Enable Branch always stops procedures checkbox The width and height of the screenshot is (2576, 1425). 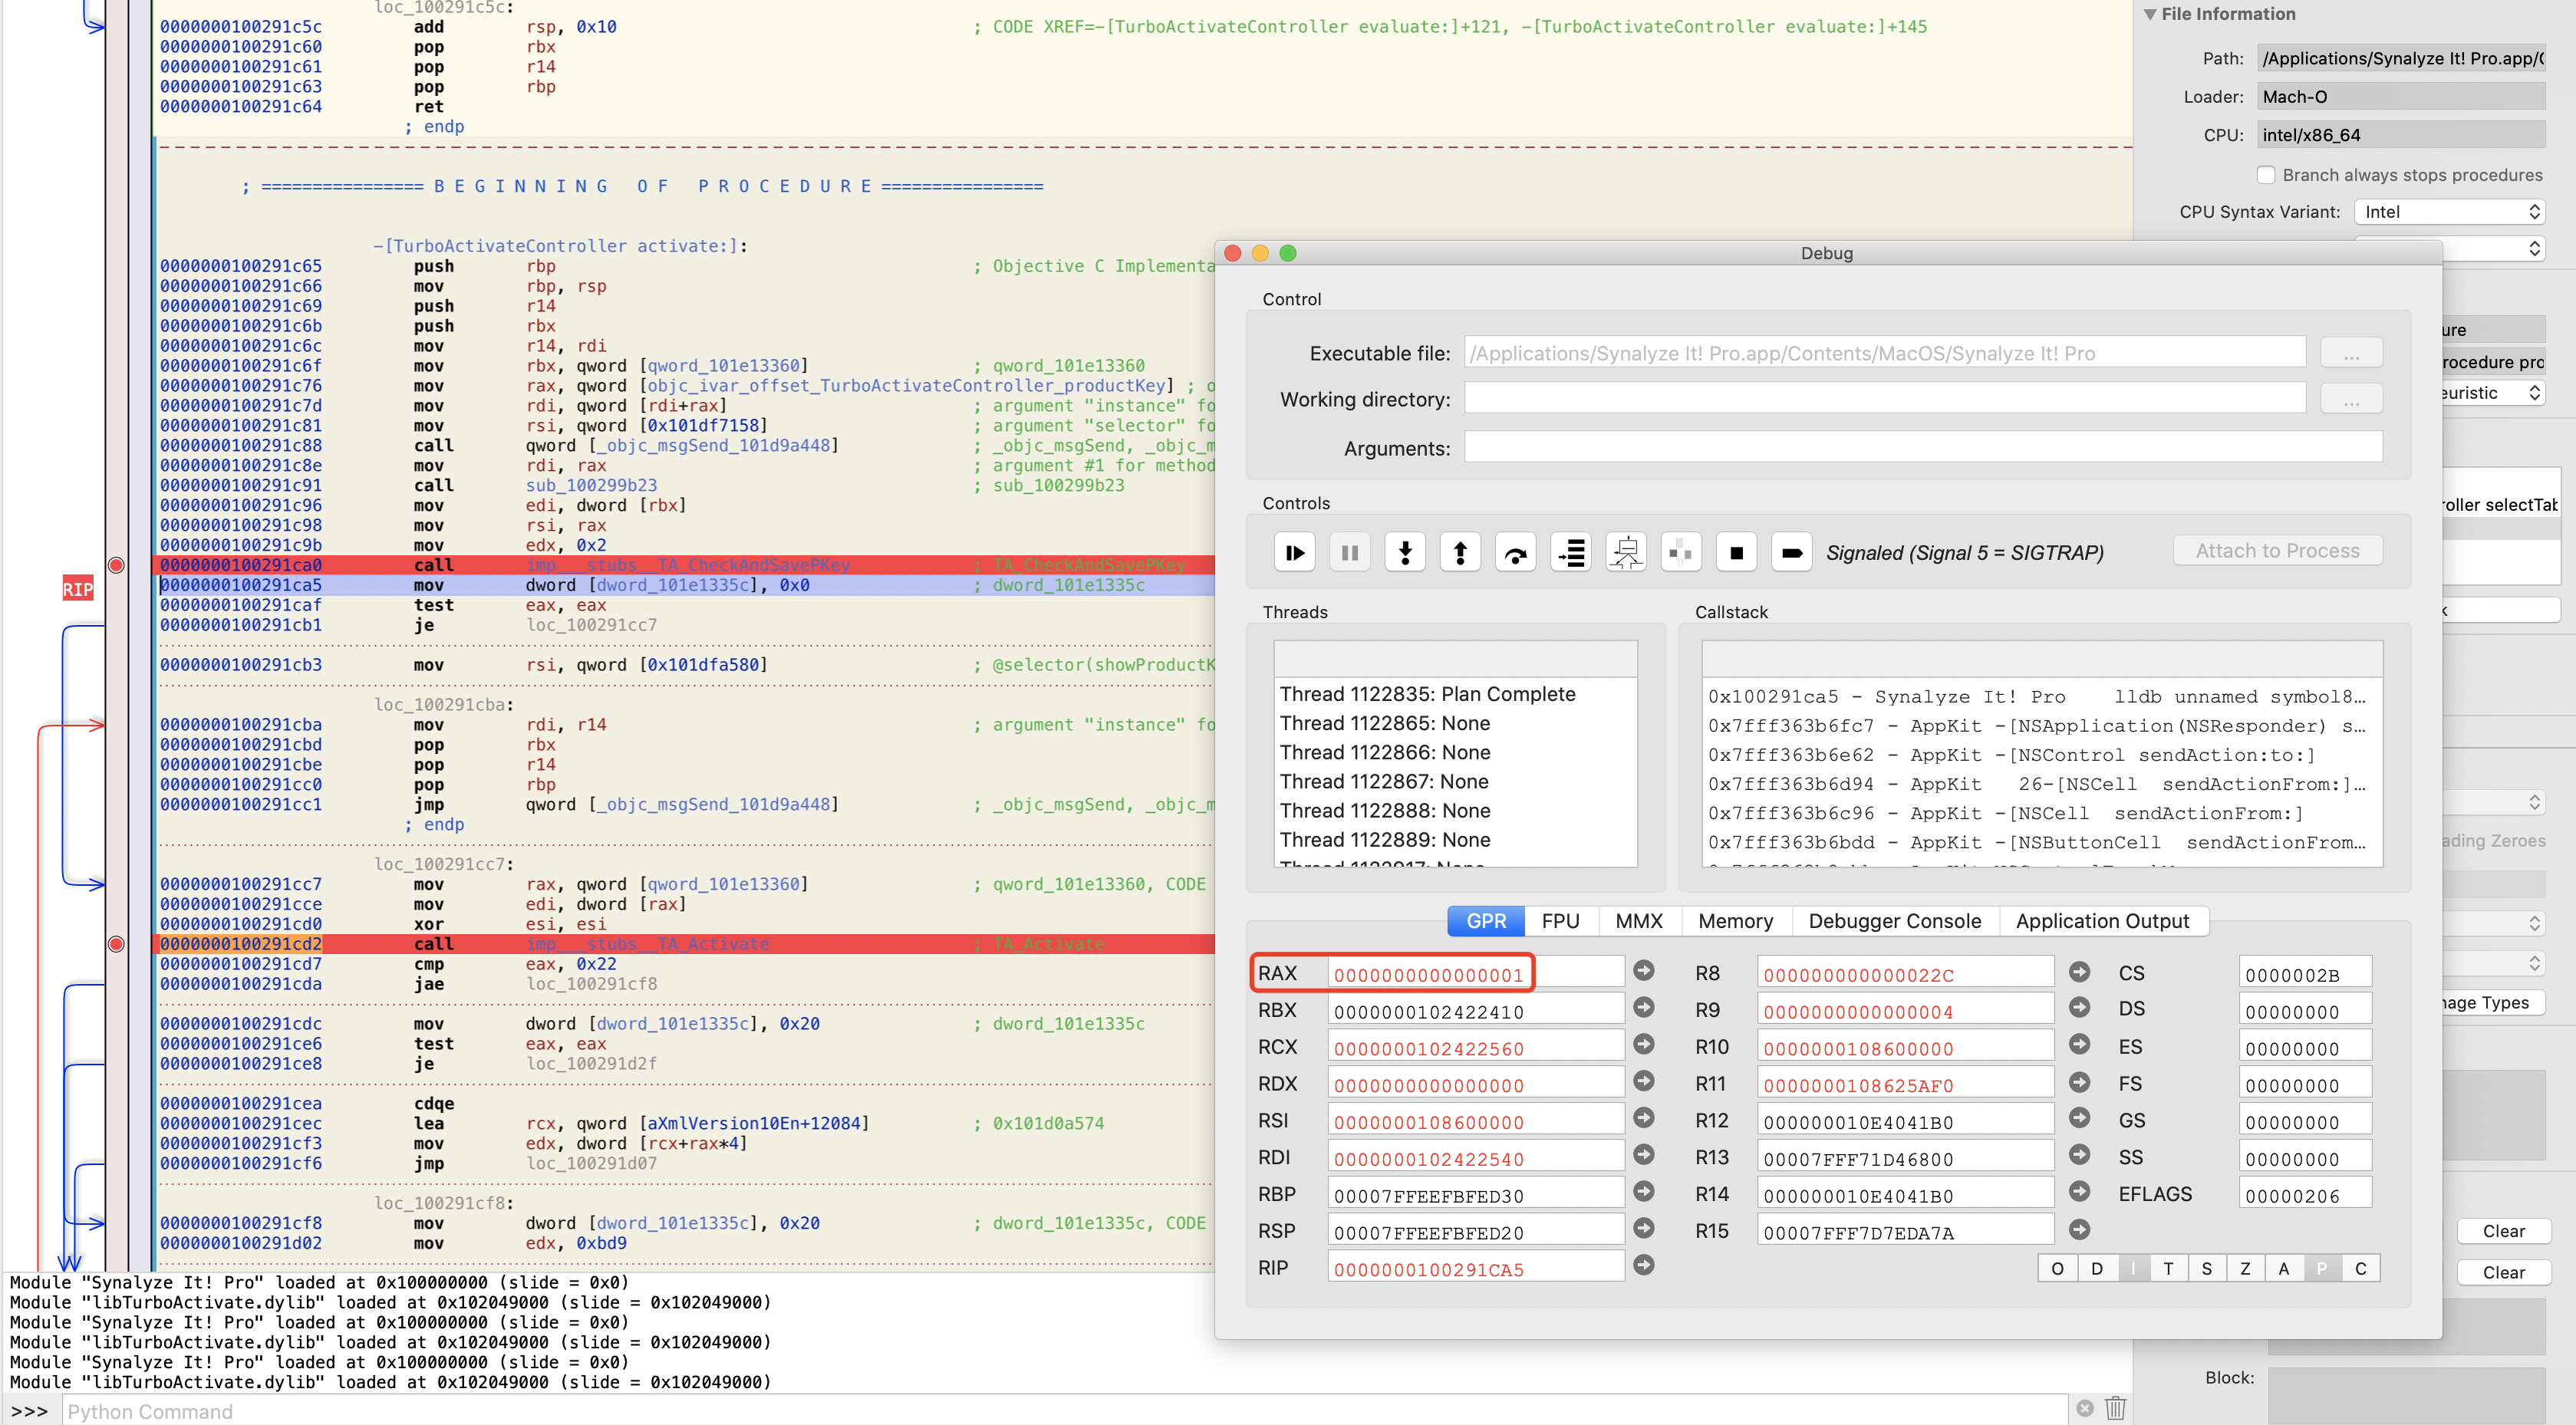click(2266, 175)
